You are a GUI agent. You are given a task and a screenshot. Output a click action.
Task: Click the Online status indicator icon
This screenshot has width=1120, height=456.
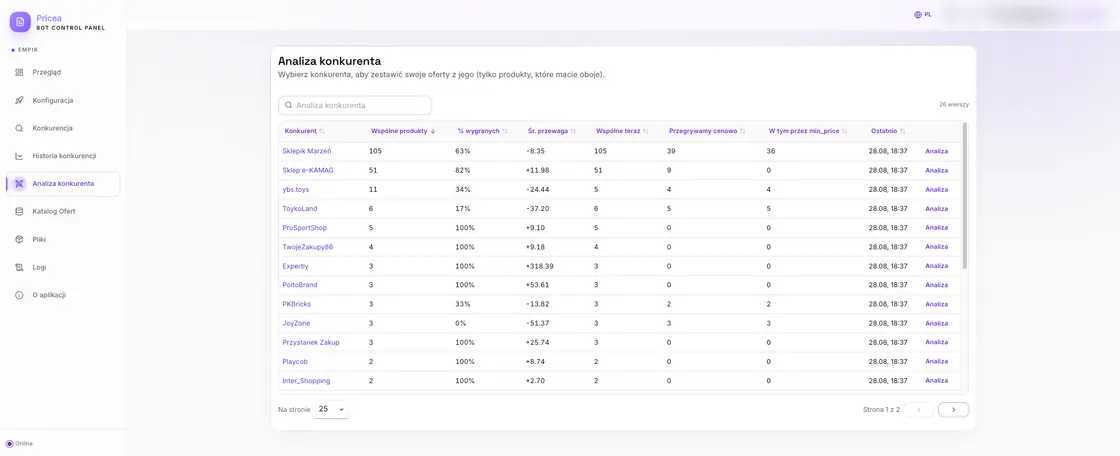pos(10,443)
